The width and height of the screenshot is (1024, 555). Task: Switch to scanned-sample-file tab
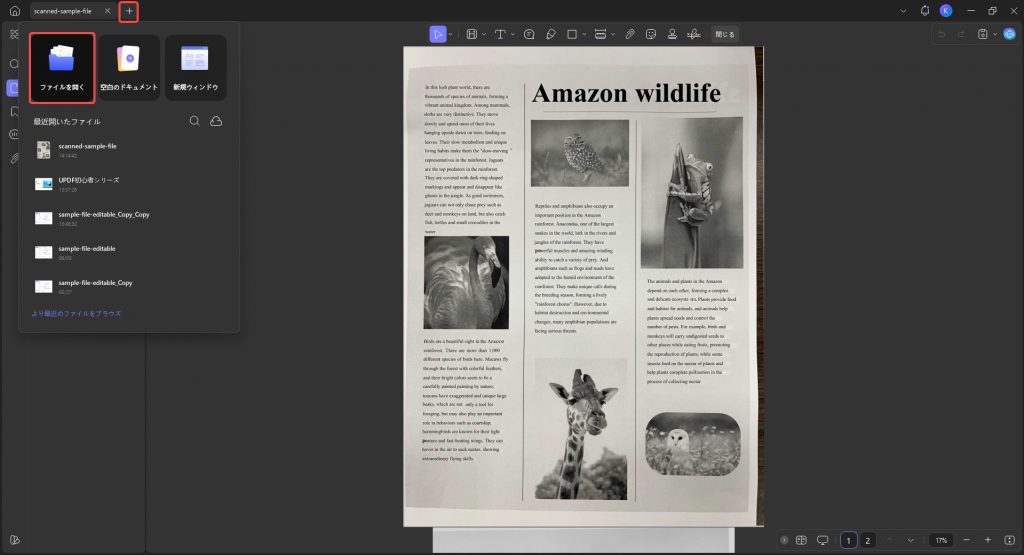click(x=63, y=11)
